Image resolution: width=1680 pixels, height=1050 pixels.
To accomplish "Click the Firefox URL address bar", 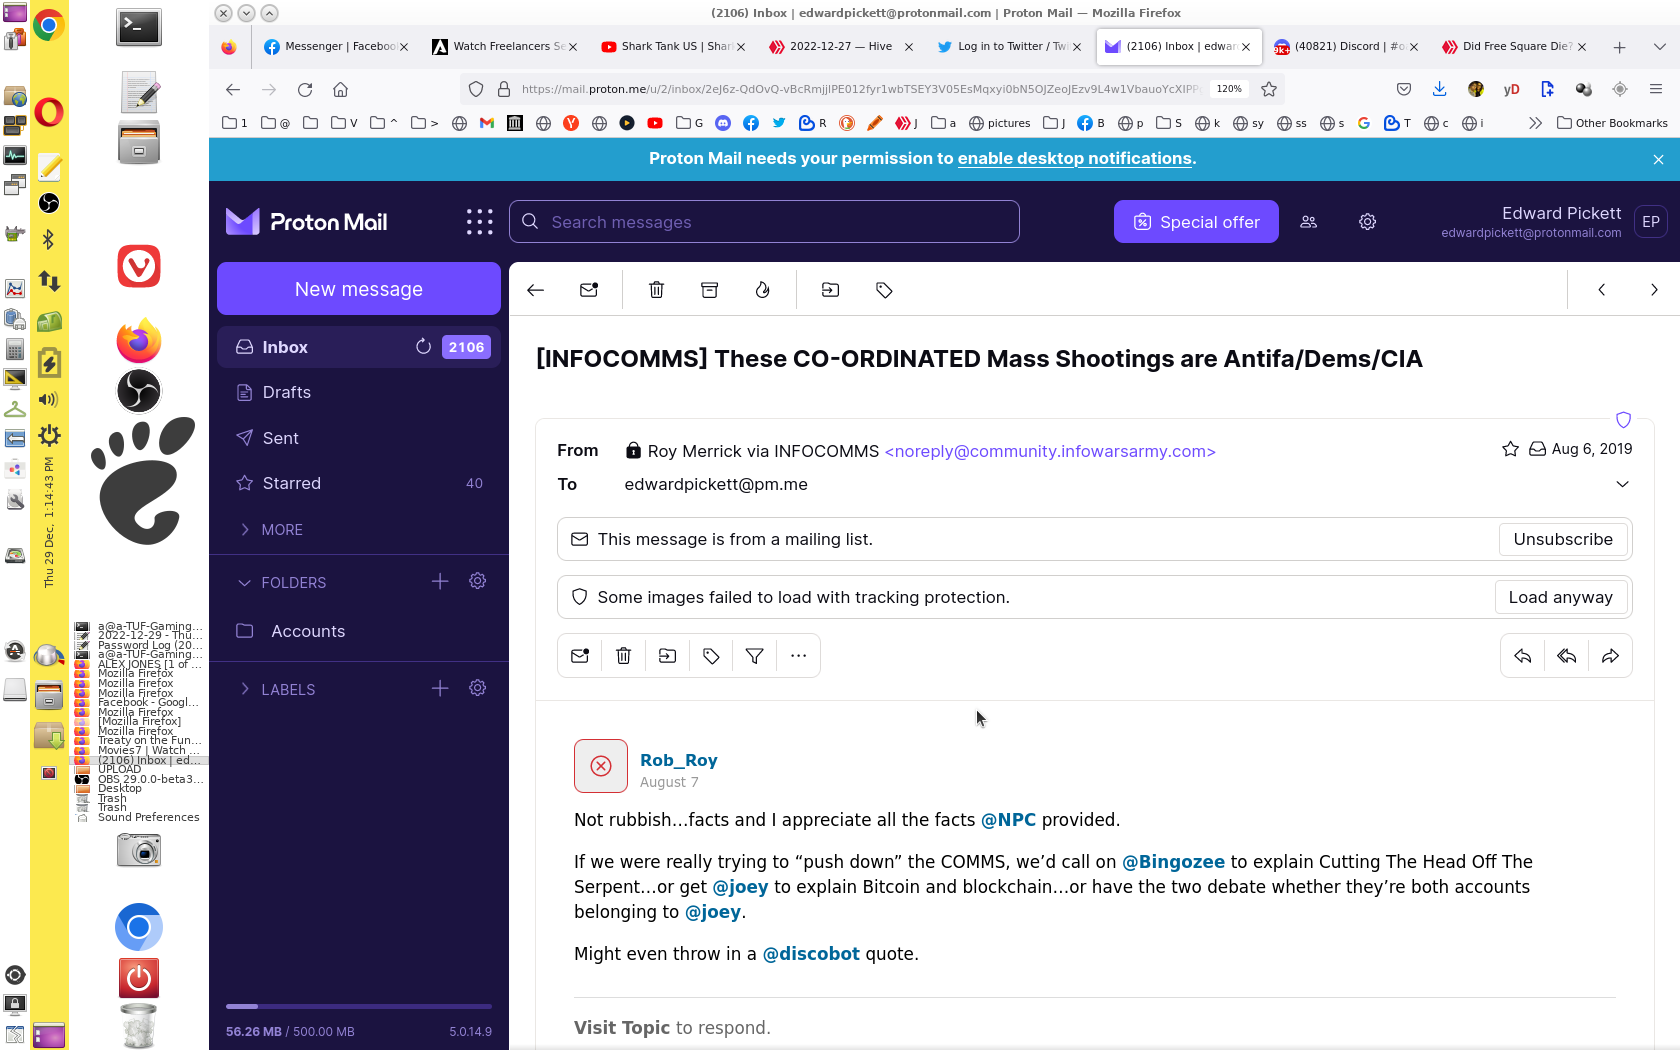I will 858,89.
